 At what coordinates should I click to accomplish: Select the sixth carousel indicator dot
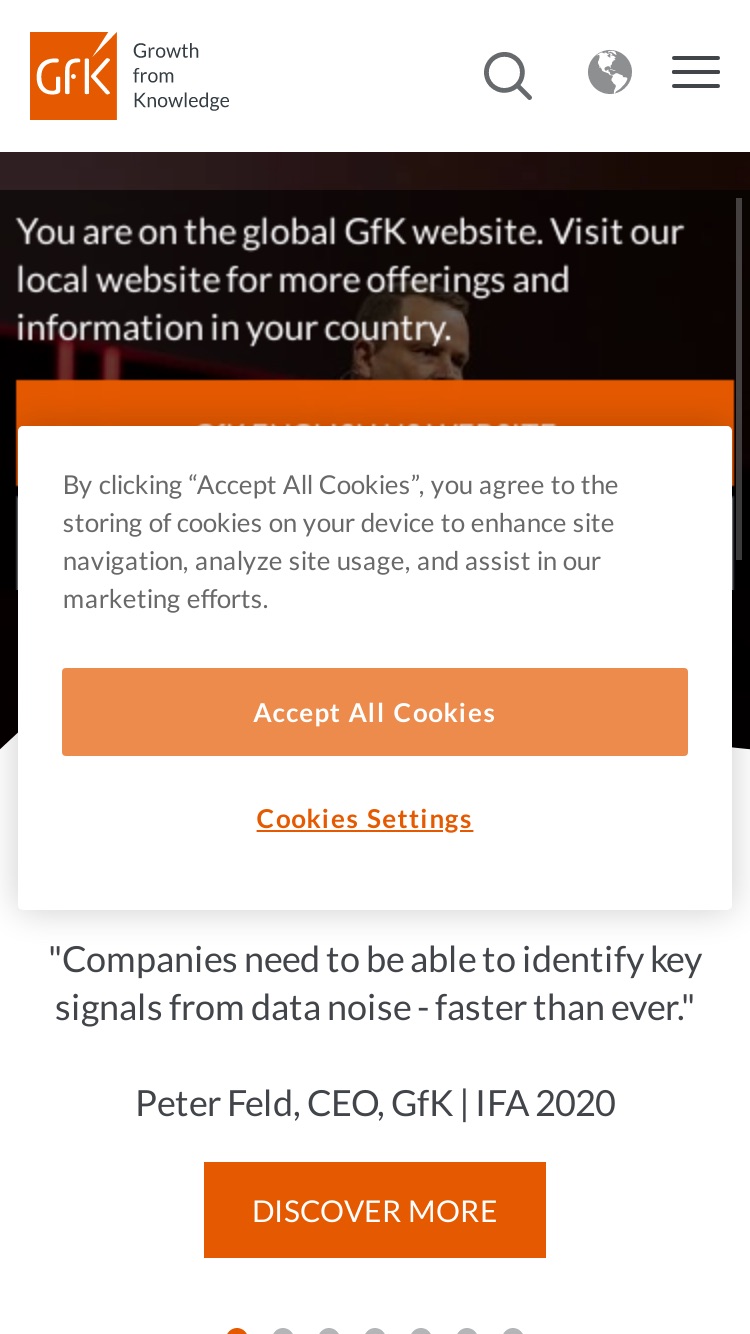(x=467, y=1330)
